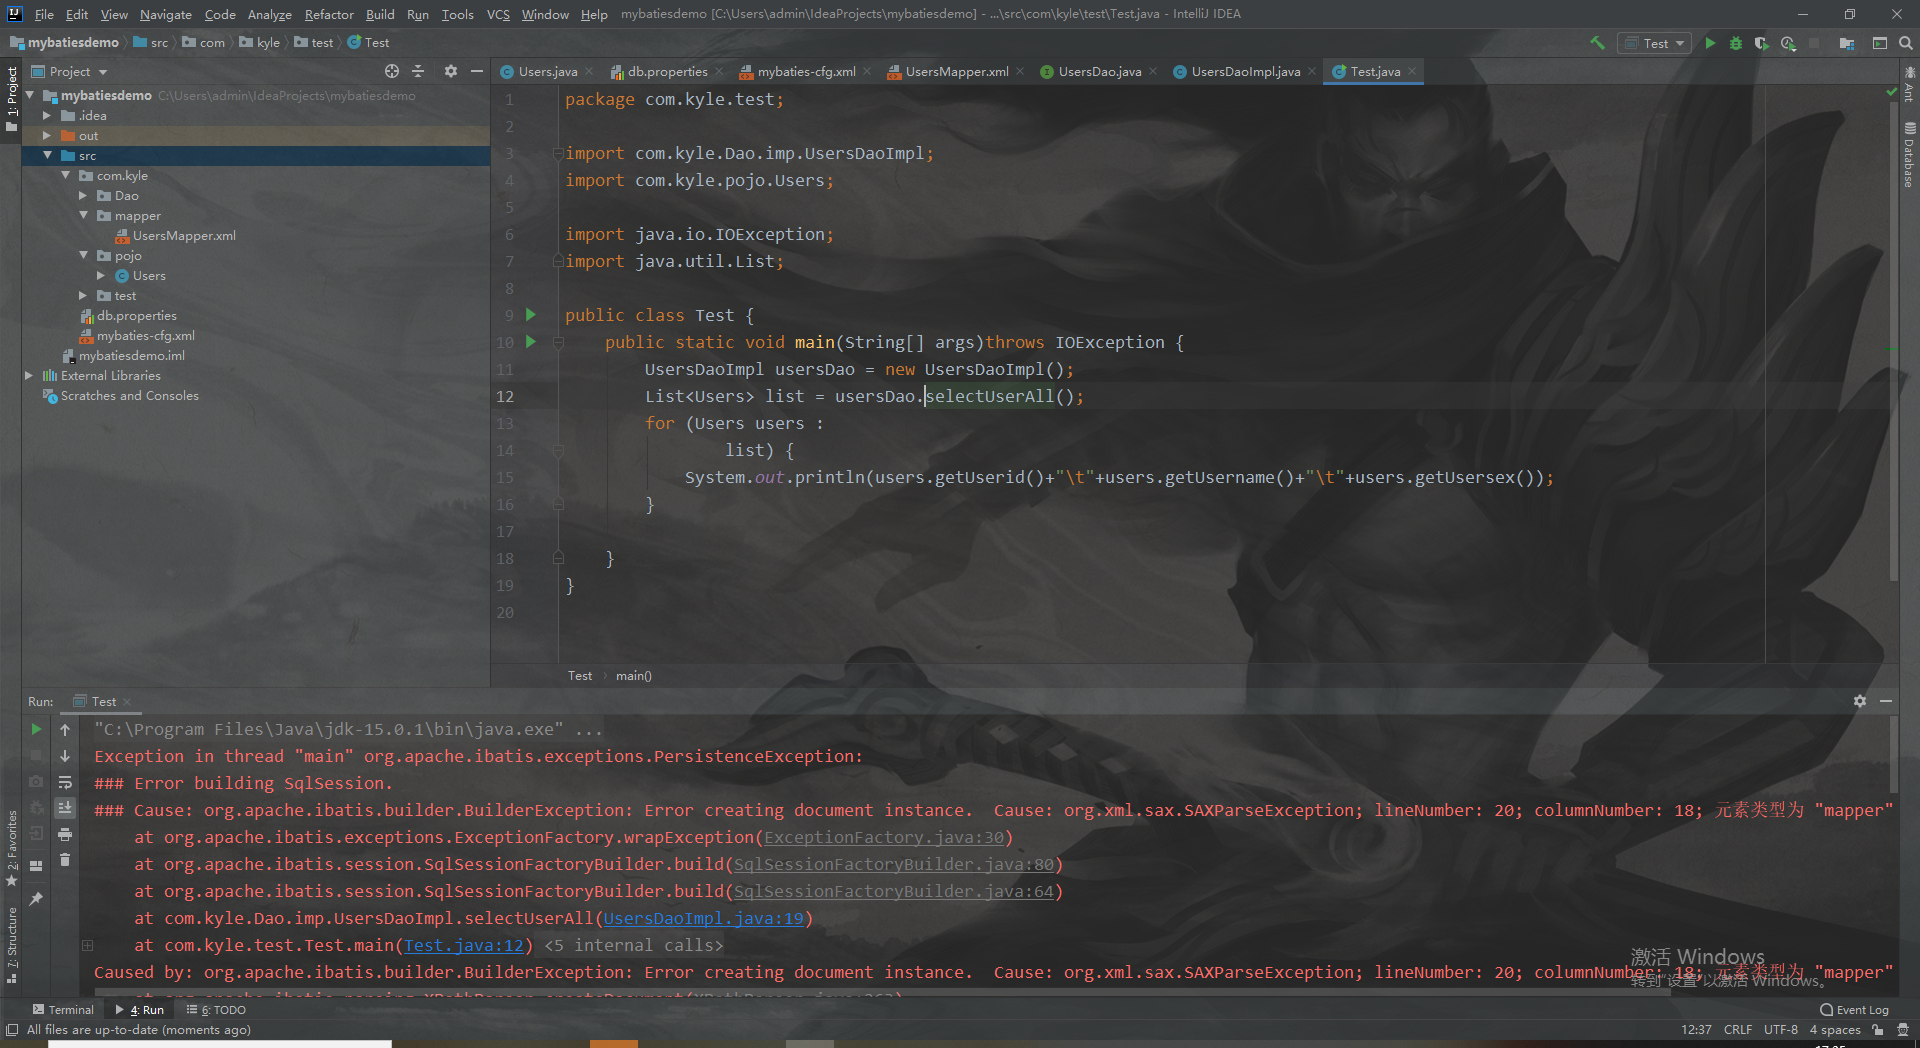Open the VCS menu
Viewport: 1920px width, 1048px height.
coord(498,14)
